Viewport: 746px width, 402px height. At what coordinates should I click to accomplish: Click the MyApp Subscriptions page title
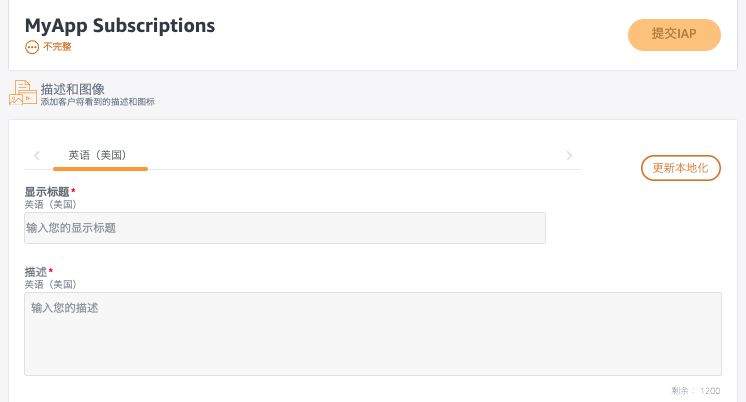pos(120,26)
